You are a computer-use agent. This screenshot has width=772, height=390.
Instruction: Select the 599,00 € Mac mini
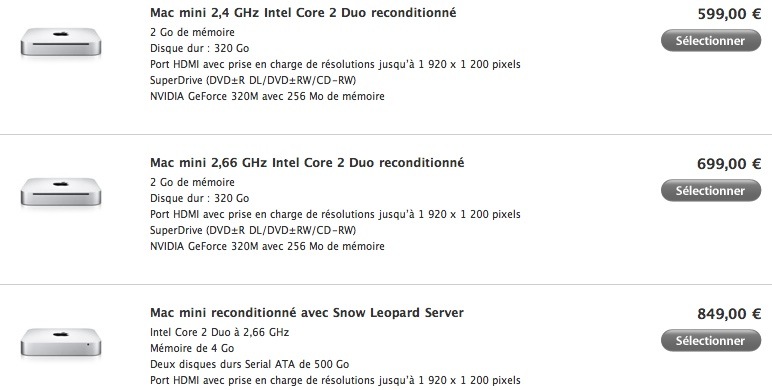click(x=710, y=41)
